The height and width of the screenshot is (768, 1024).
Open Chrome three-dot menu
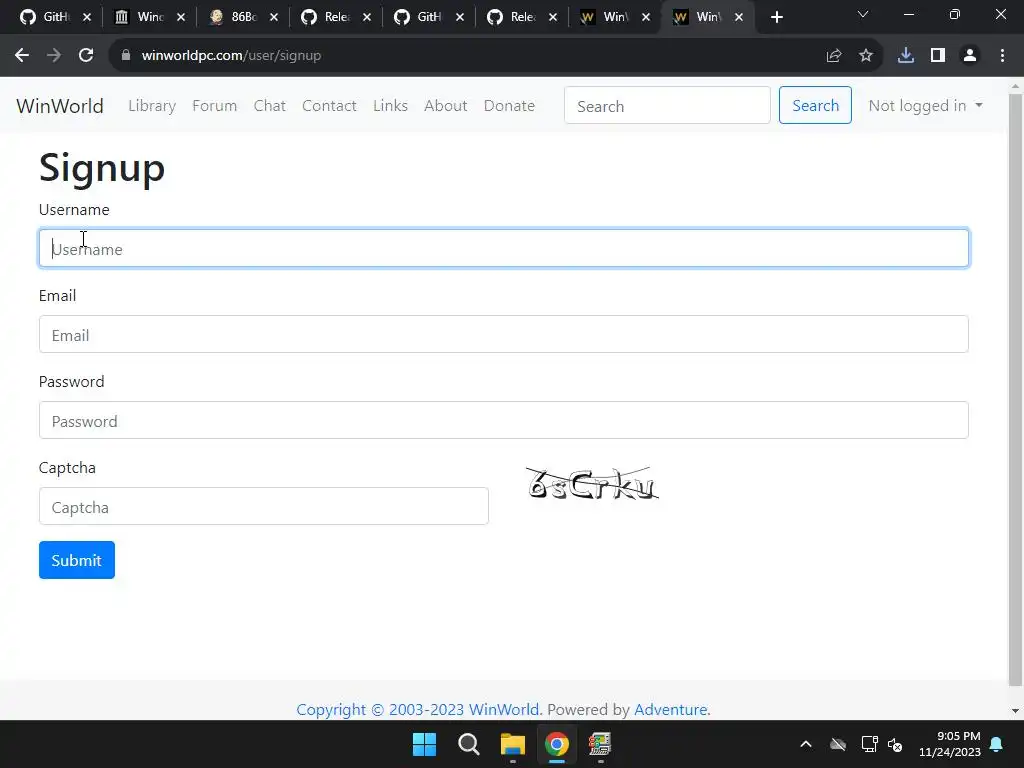point(1002,56)
